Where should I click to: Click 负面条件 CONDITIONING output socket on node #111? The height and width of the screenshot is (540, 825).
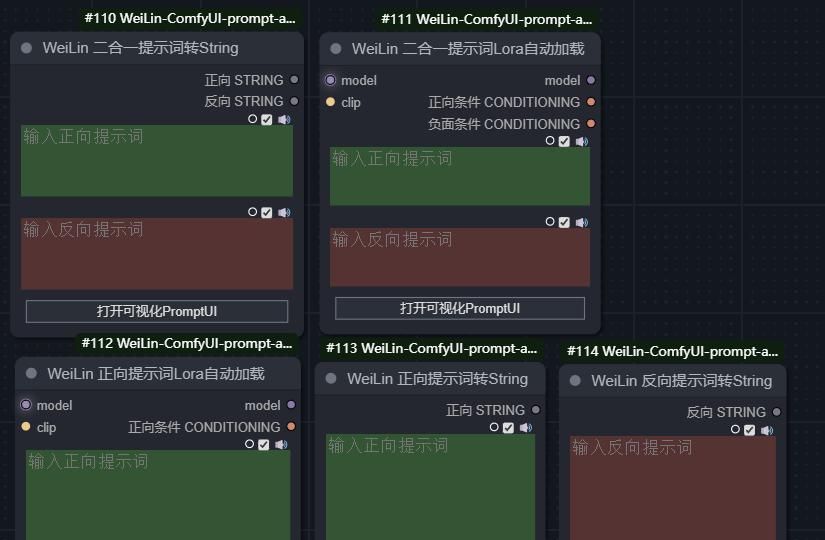591,124
